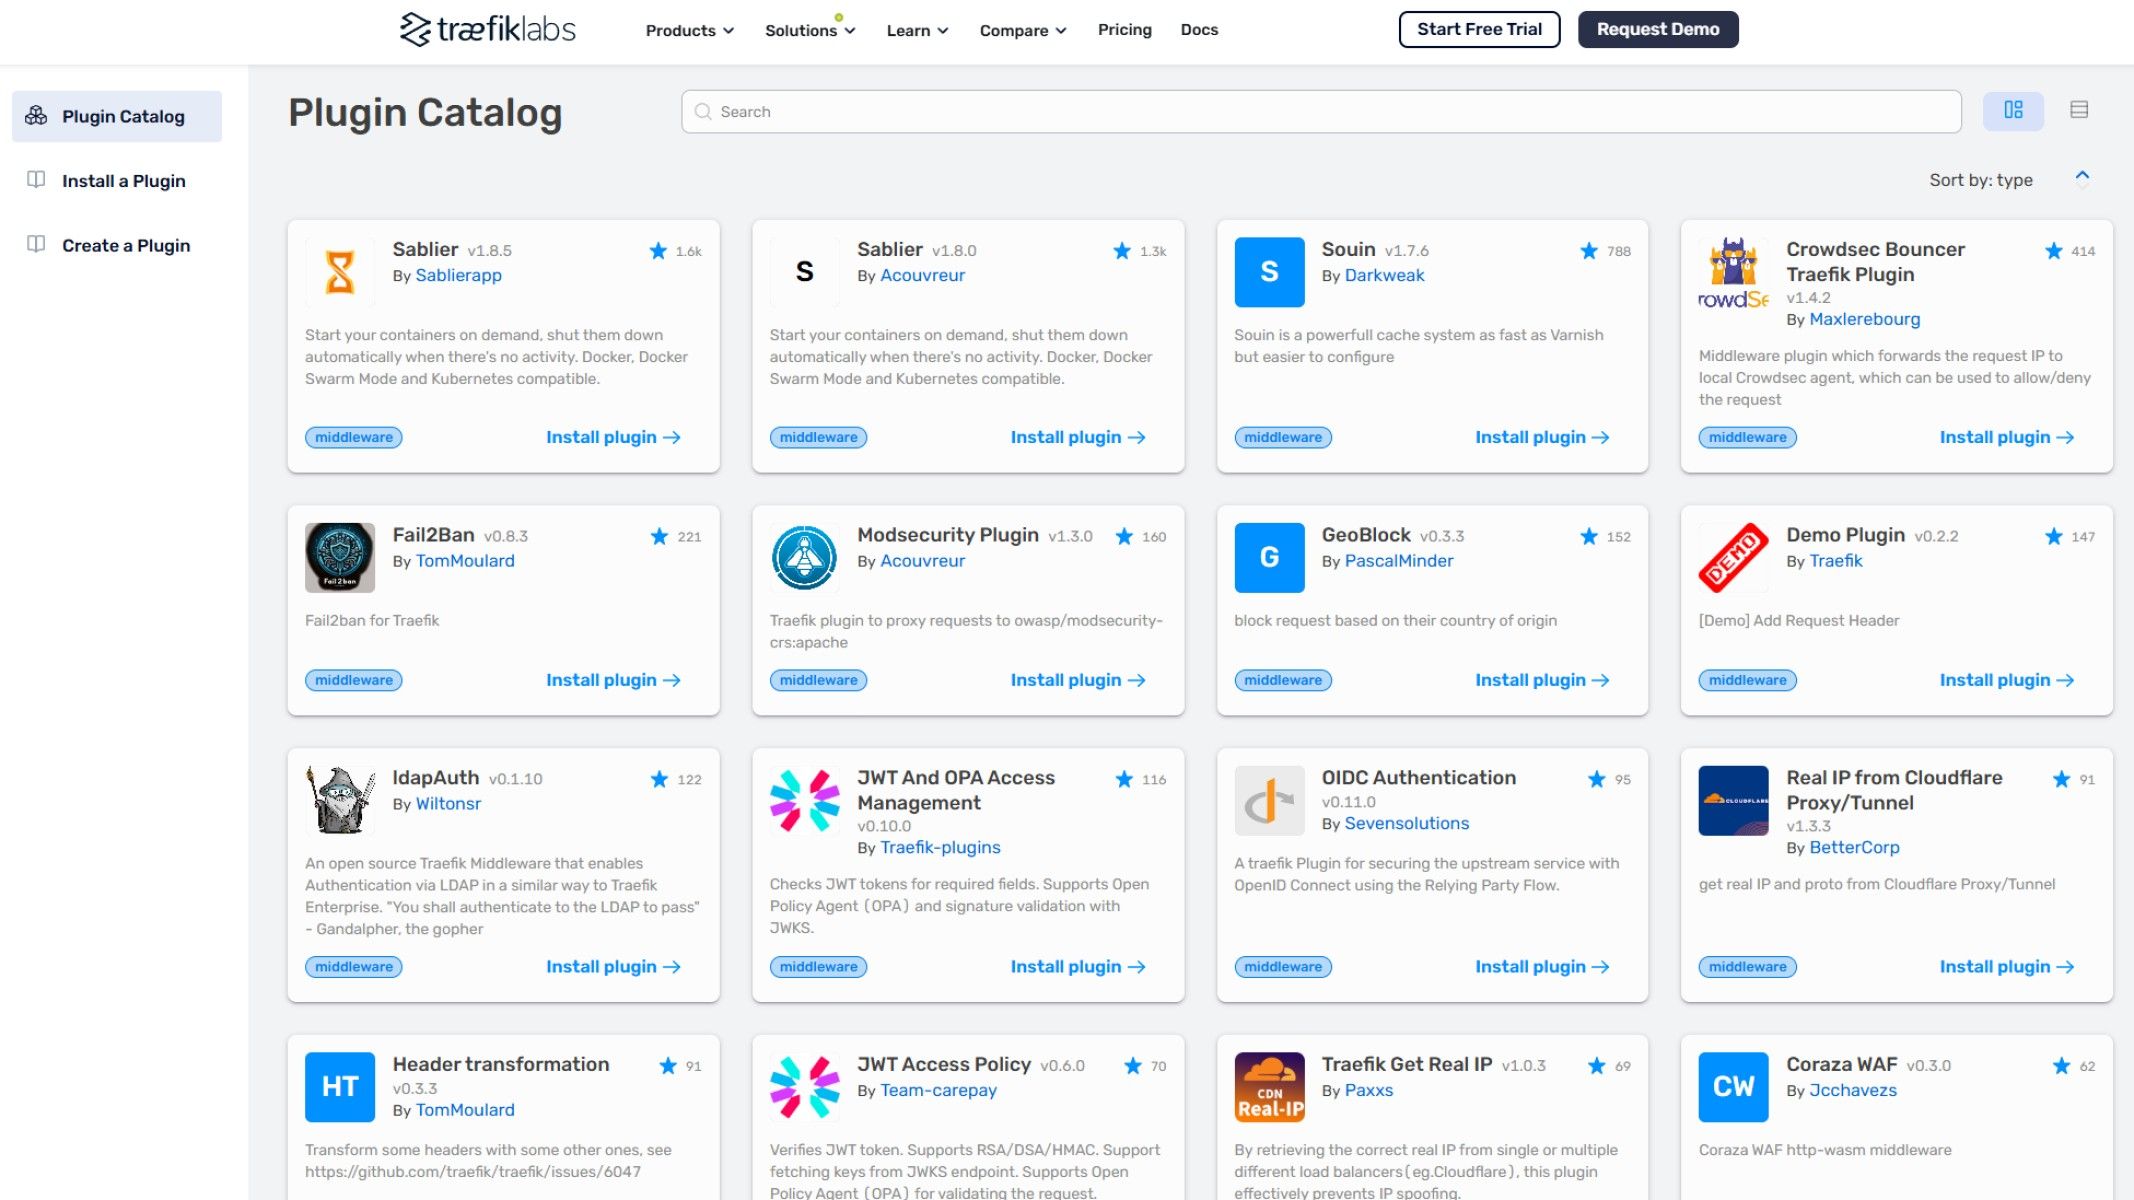
Task: Open author link Jcchavezs
Action: point(1852,1090)
